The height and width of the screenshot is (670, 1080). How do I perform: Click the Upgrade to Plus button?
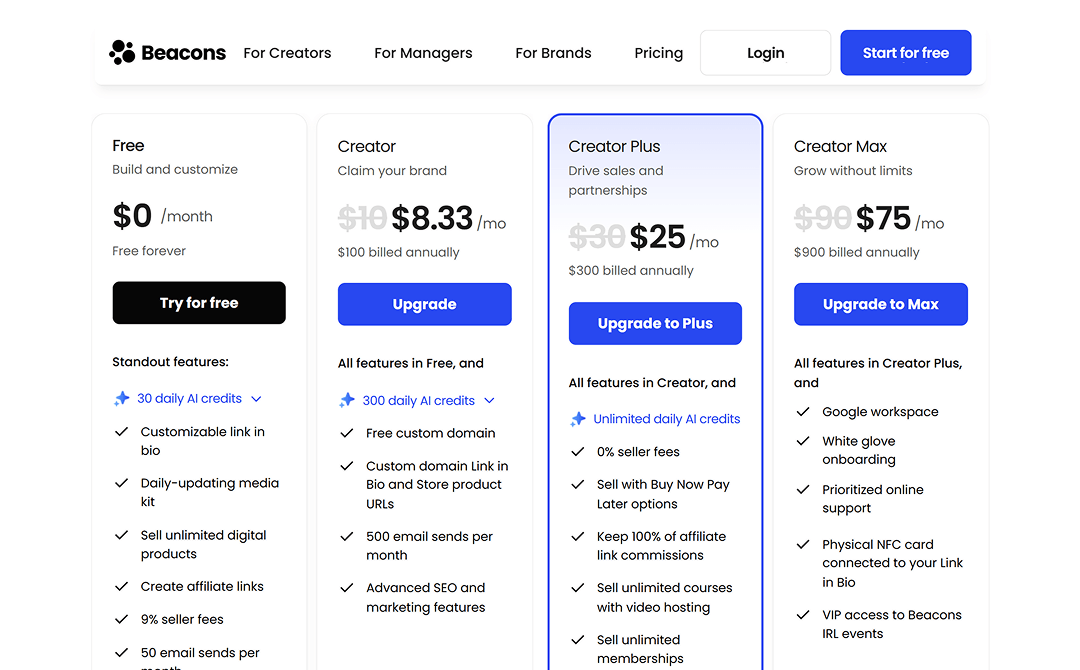coord(655,324)
